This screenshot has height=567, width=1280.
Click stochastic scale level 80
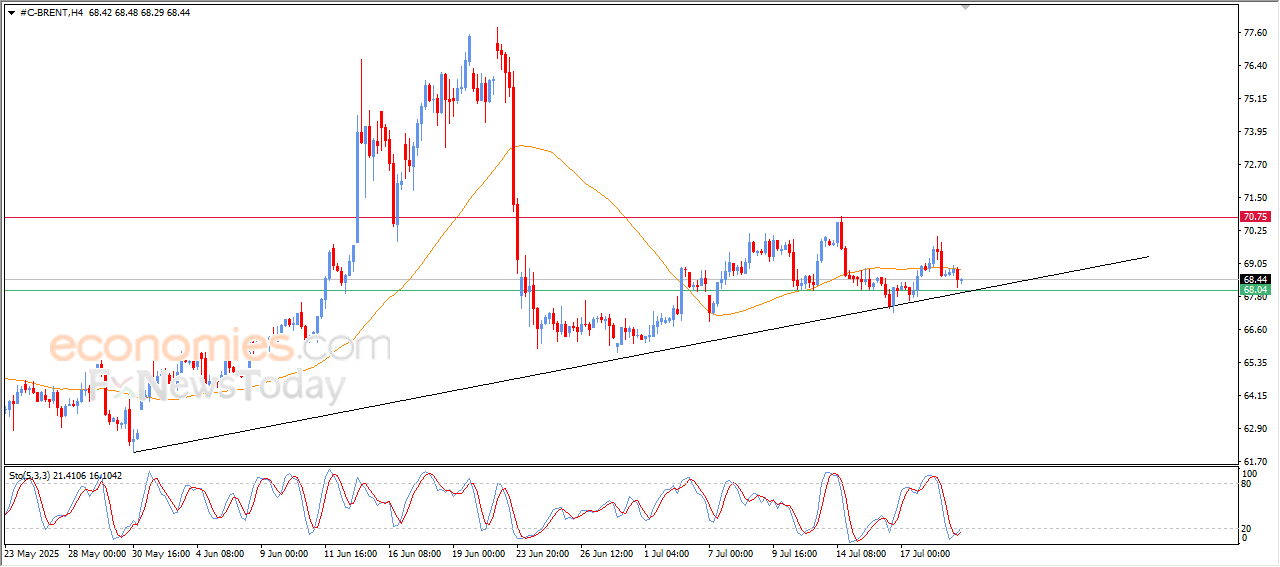[x=1247, y=484]
